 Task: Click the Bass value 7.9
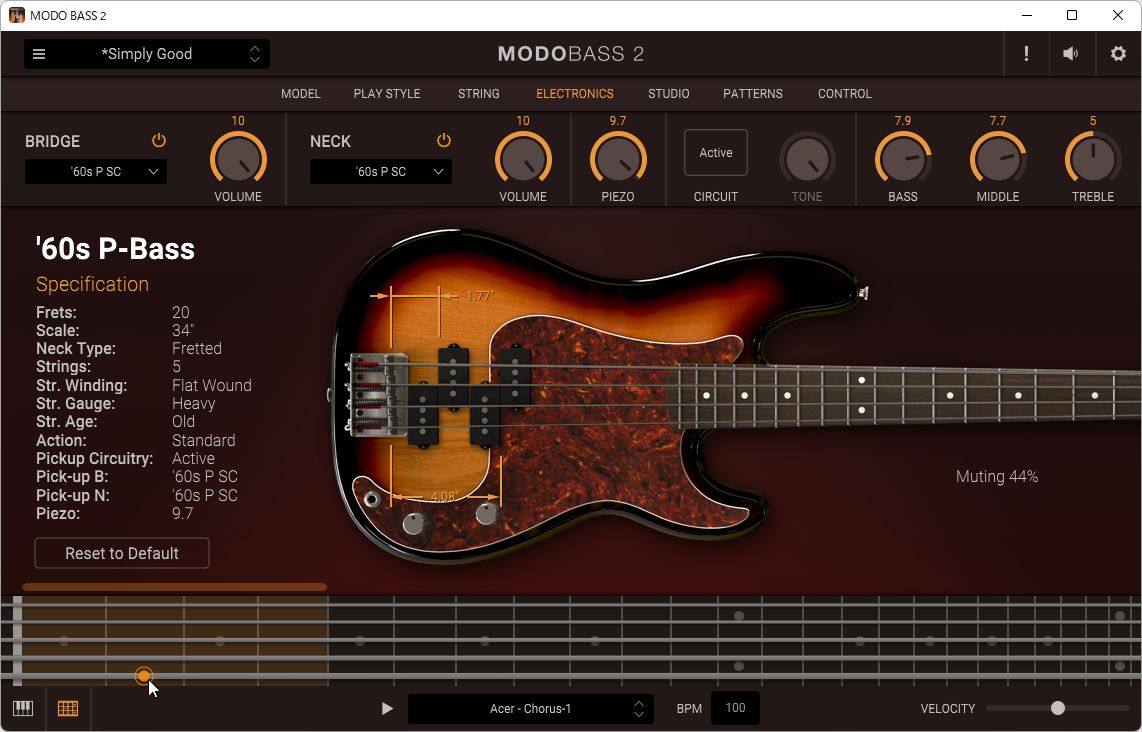point(902,121)
